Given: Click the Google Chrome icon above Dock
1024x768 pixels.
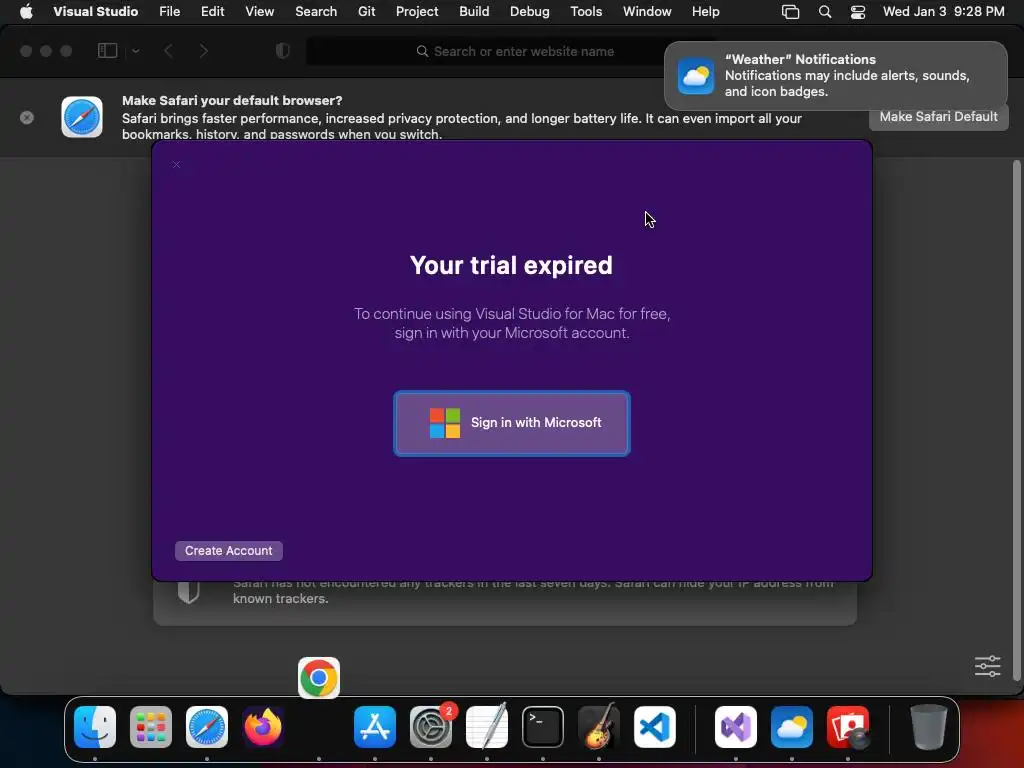Looking at the screenshot, I should [319, 678].
